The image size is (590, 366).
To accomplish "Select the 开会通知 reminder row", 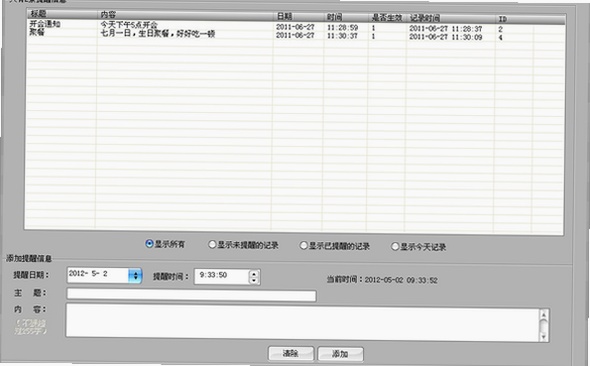I will (x=295, y=26).
